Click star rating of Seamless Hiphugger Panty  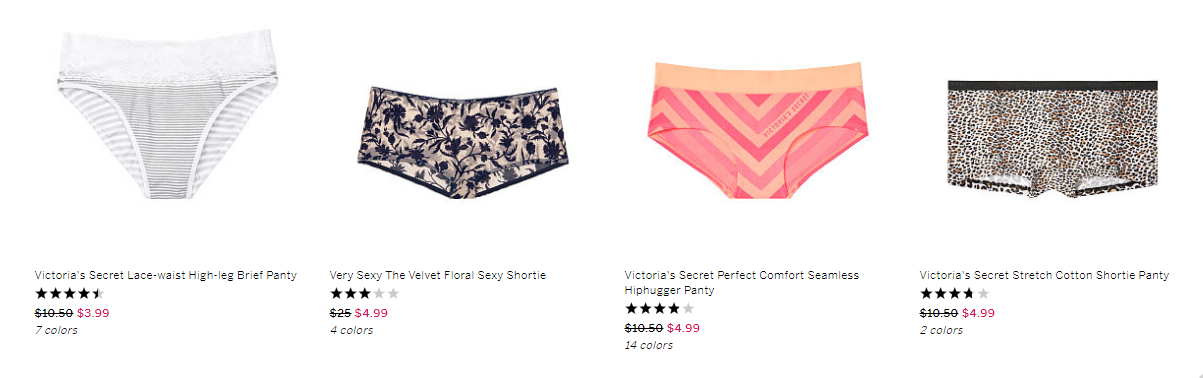tap(659, 309)
